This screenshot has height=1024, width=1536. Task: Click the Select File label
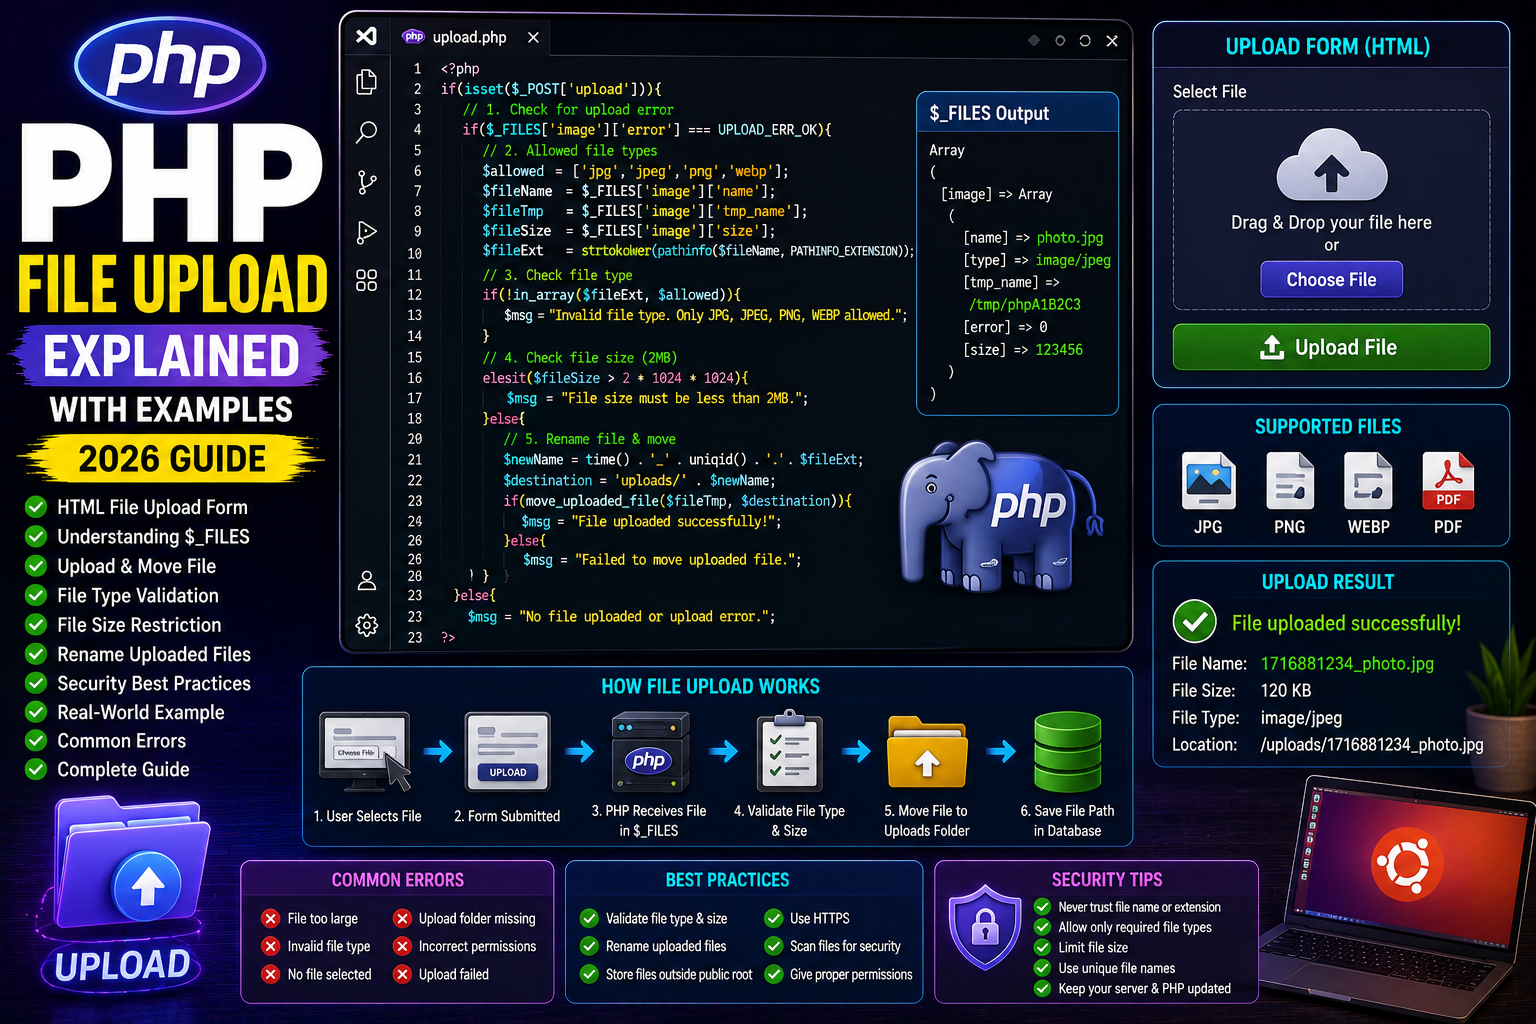(x=1209, y=92)
